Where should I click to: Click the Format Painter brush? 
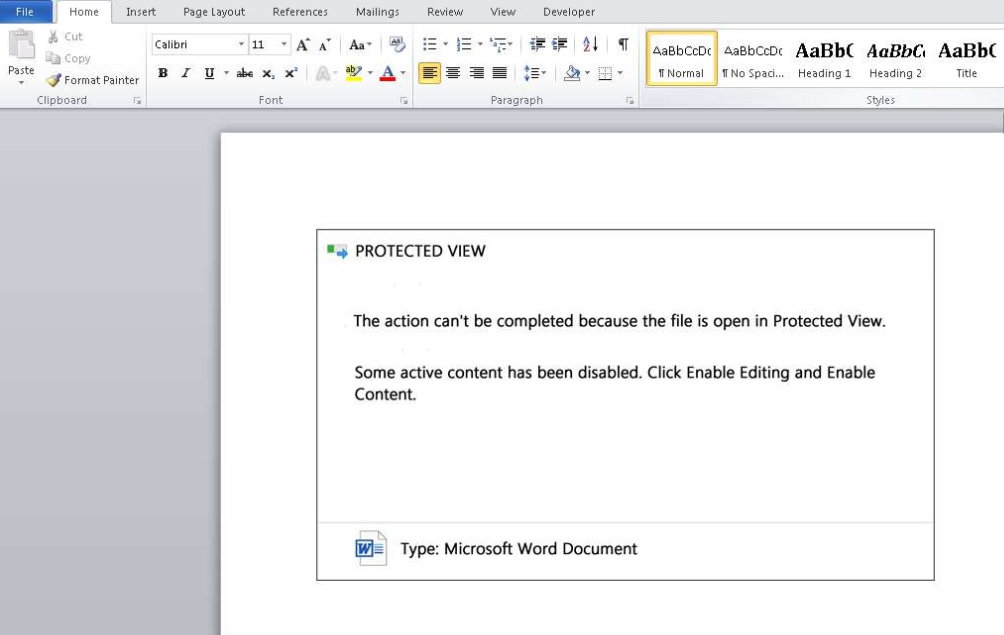tap(92, 80)
